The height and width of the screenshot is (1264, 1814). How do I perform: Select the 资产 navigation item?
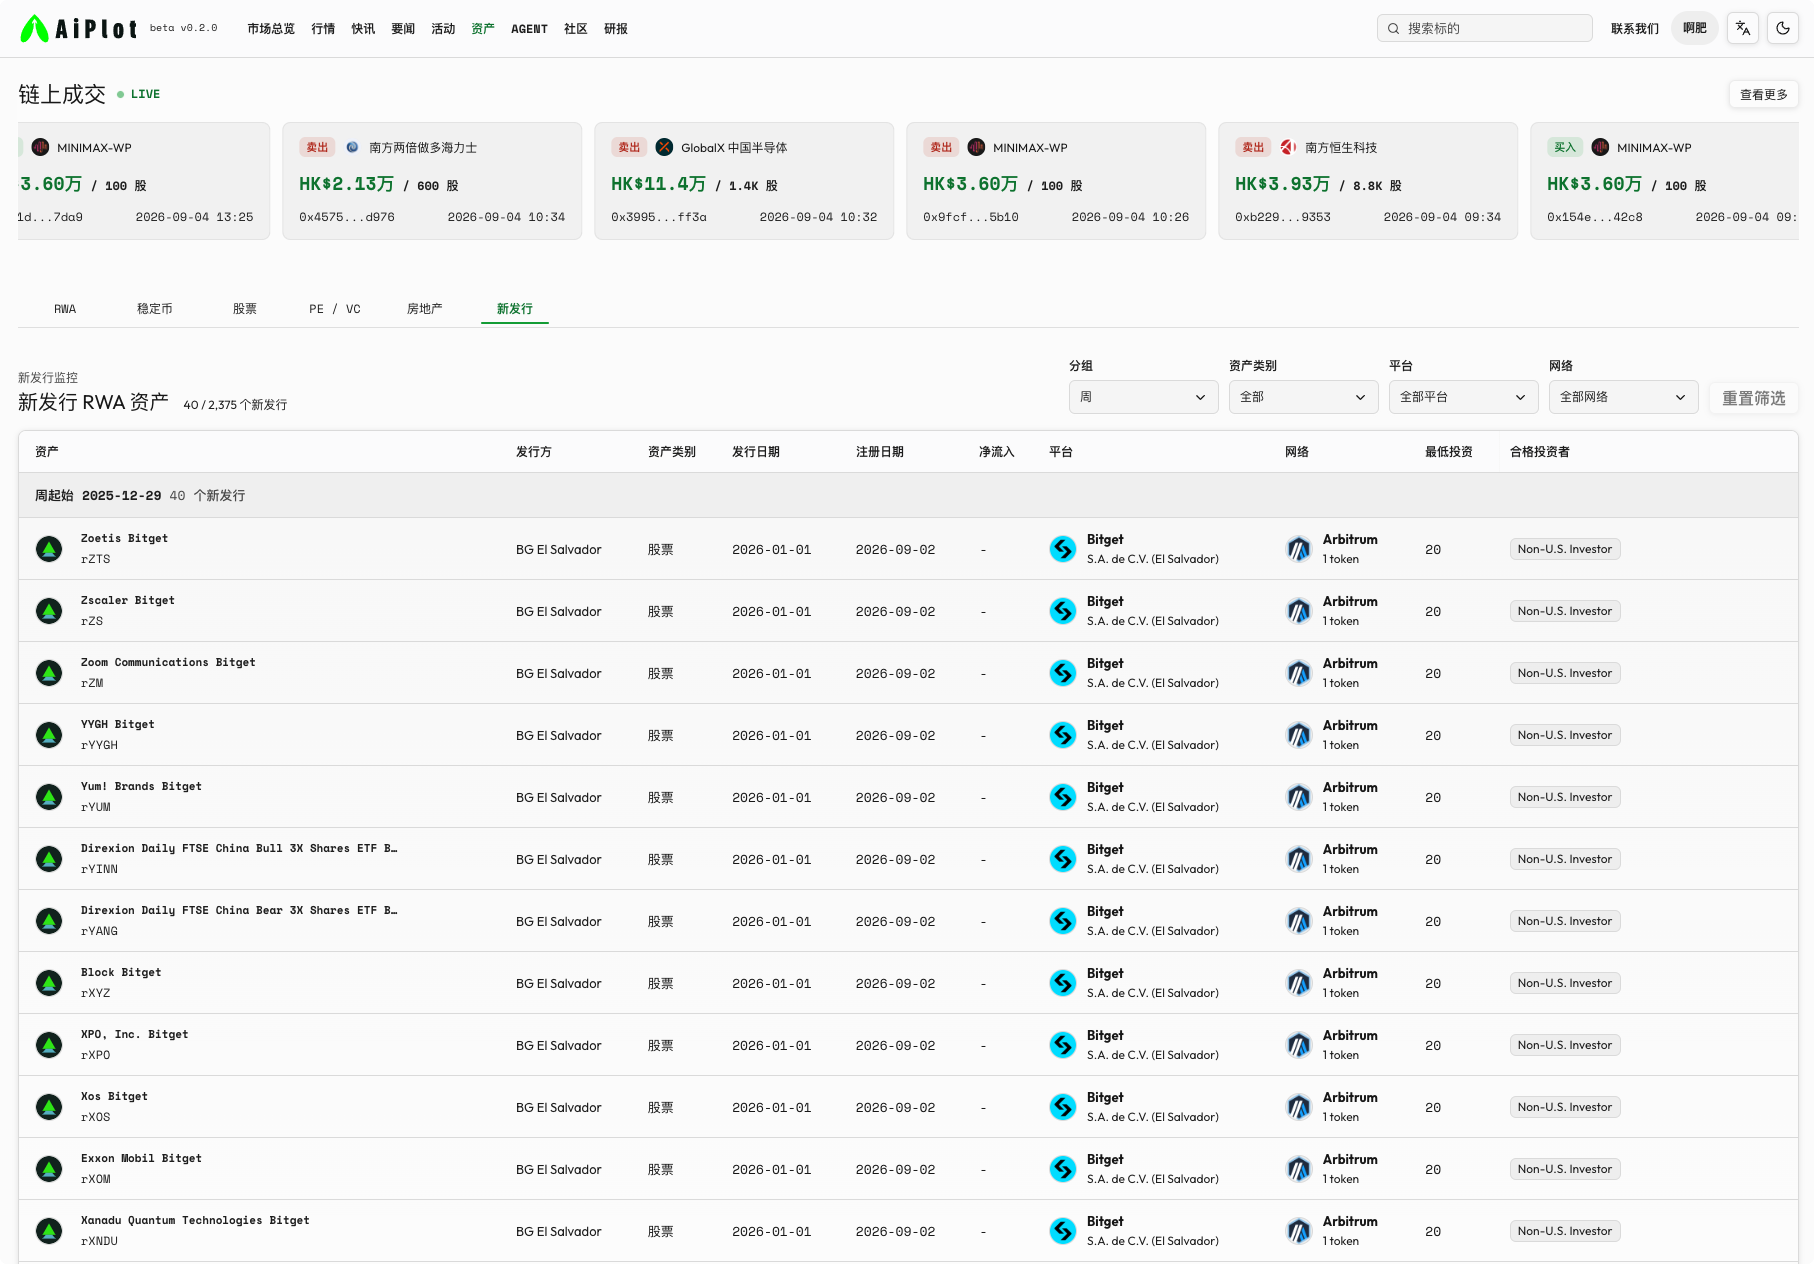(483, 29)
